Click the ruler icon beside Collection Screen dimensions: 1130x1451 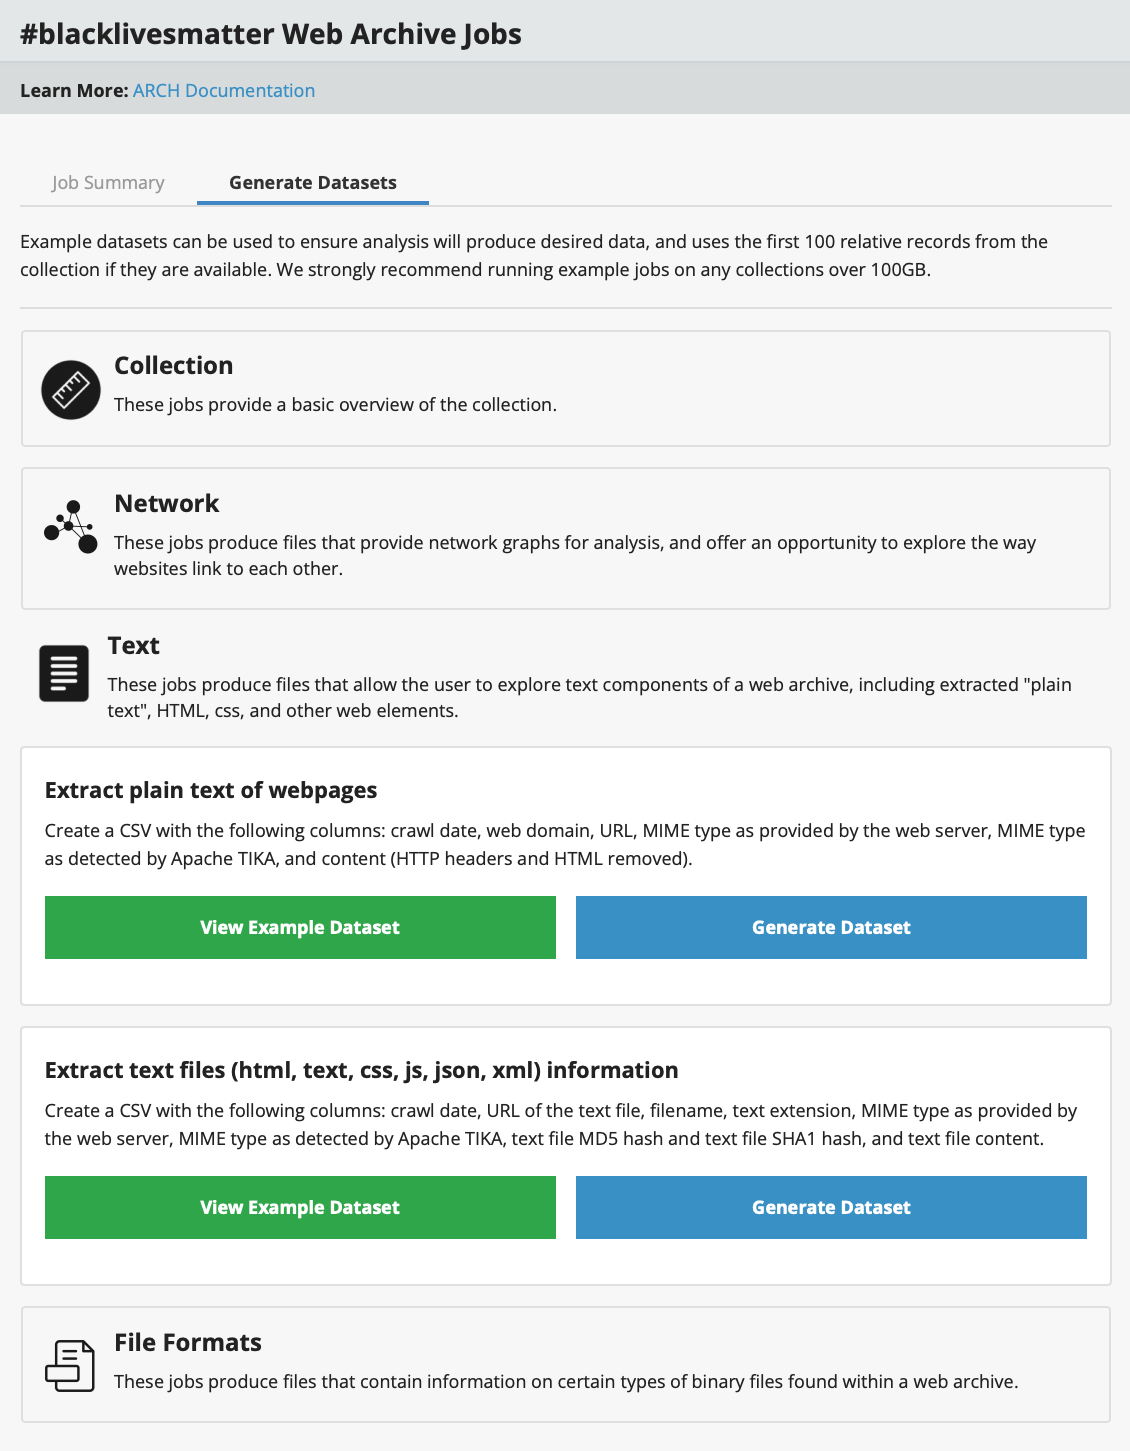point(71,389)
